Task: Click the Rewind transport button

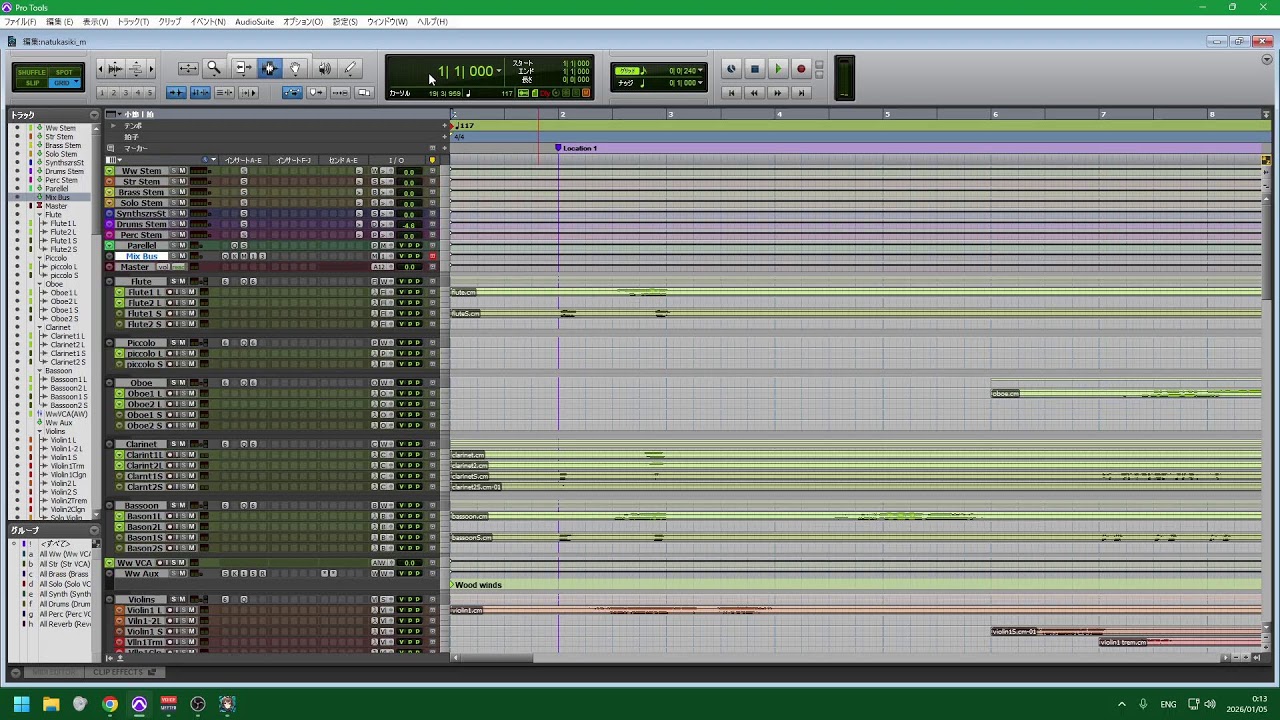Action: click(x=754, y=93)
